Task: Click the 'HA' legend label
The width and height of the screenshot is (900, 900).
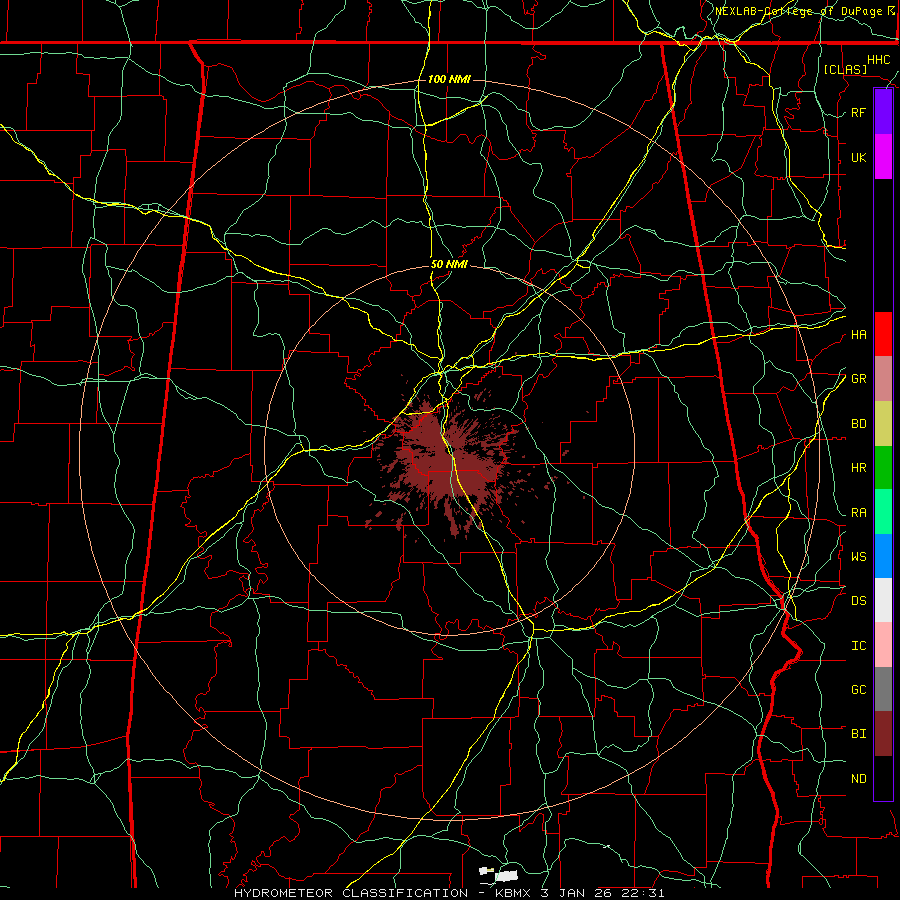Action: coord(858,334)
